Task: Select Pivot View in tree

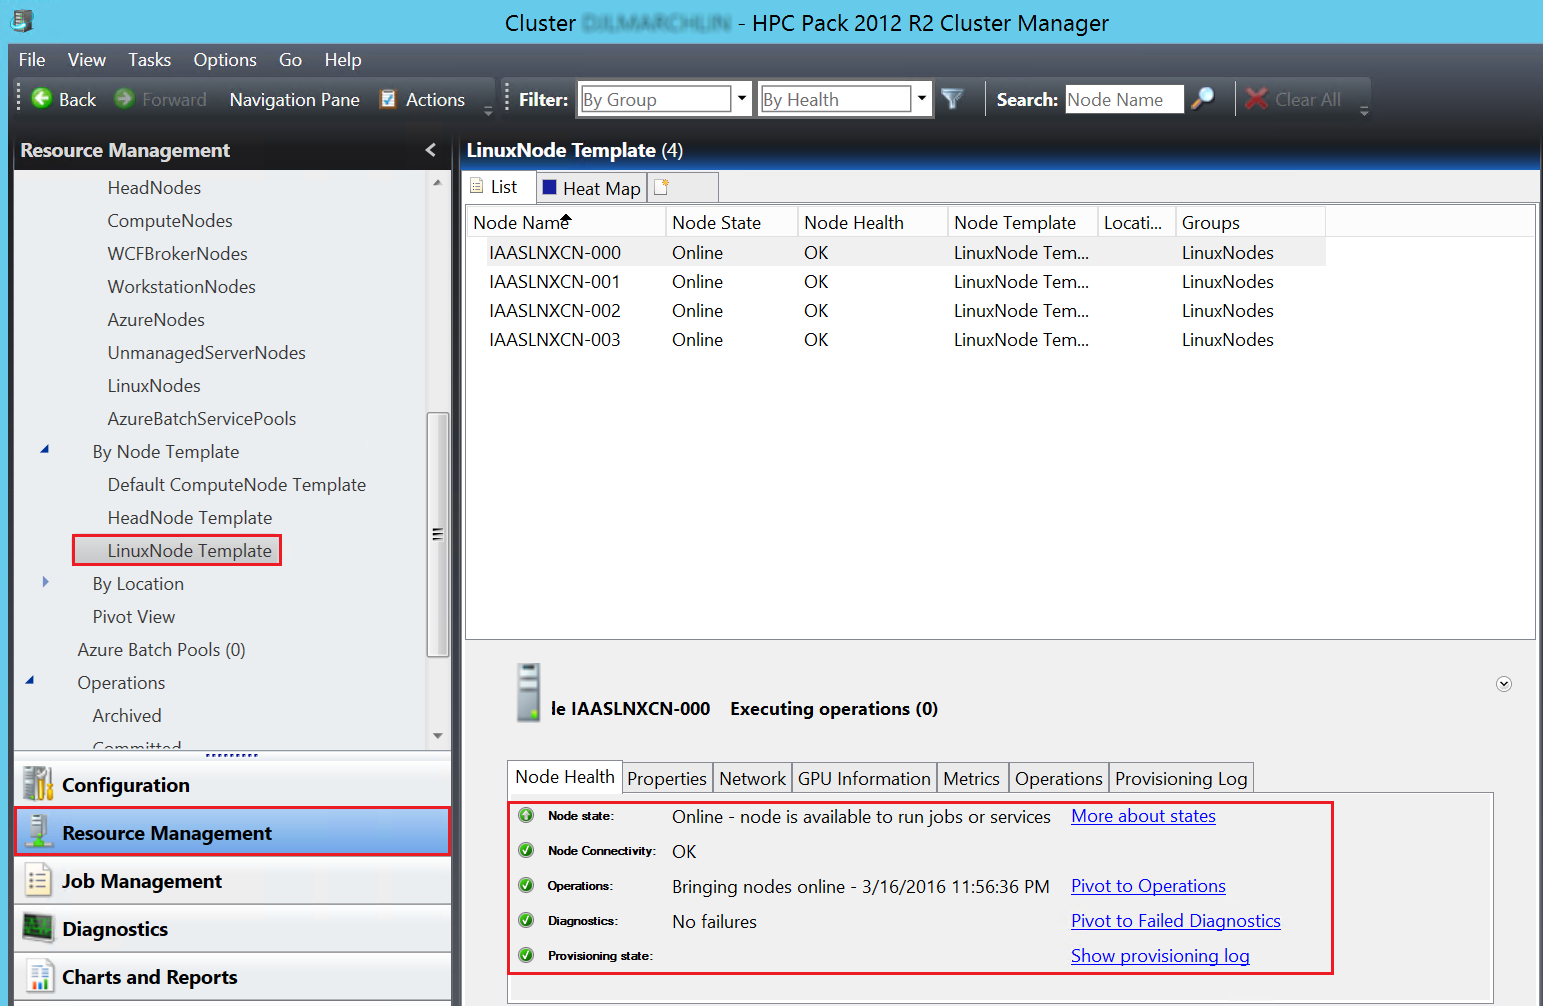Action: pyautogui.click(x=134, y=617)
